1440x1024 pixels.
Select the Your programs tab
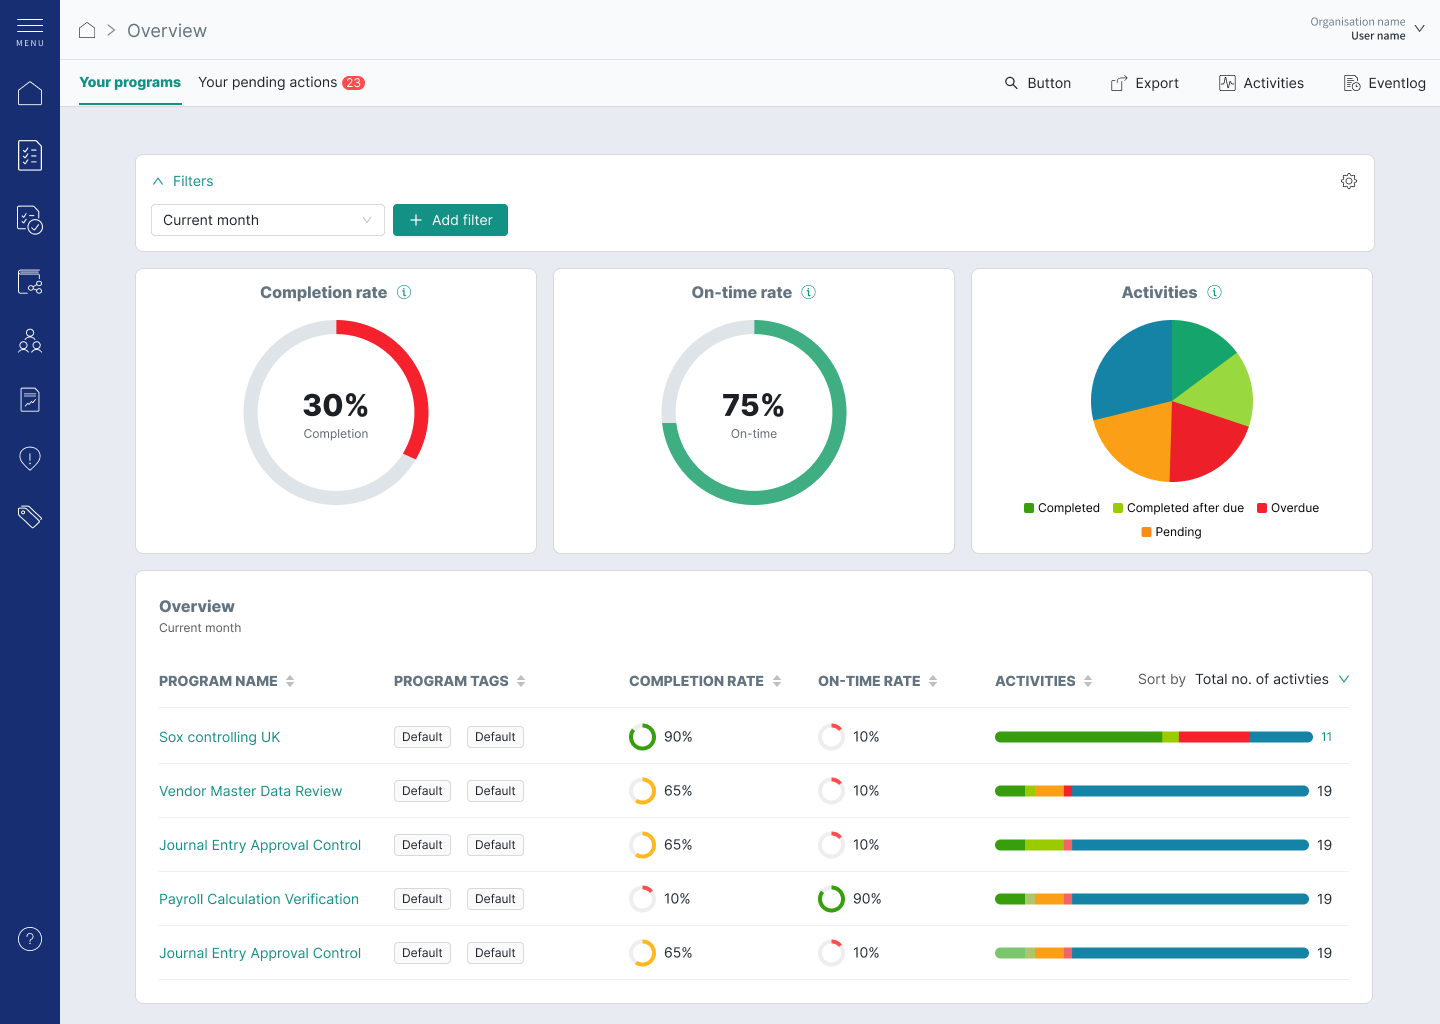tap(130, 83)
